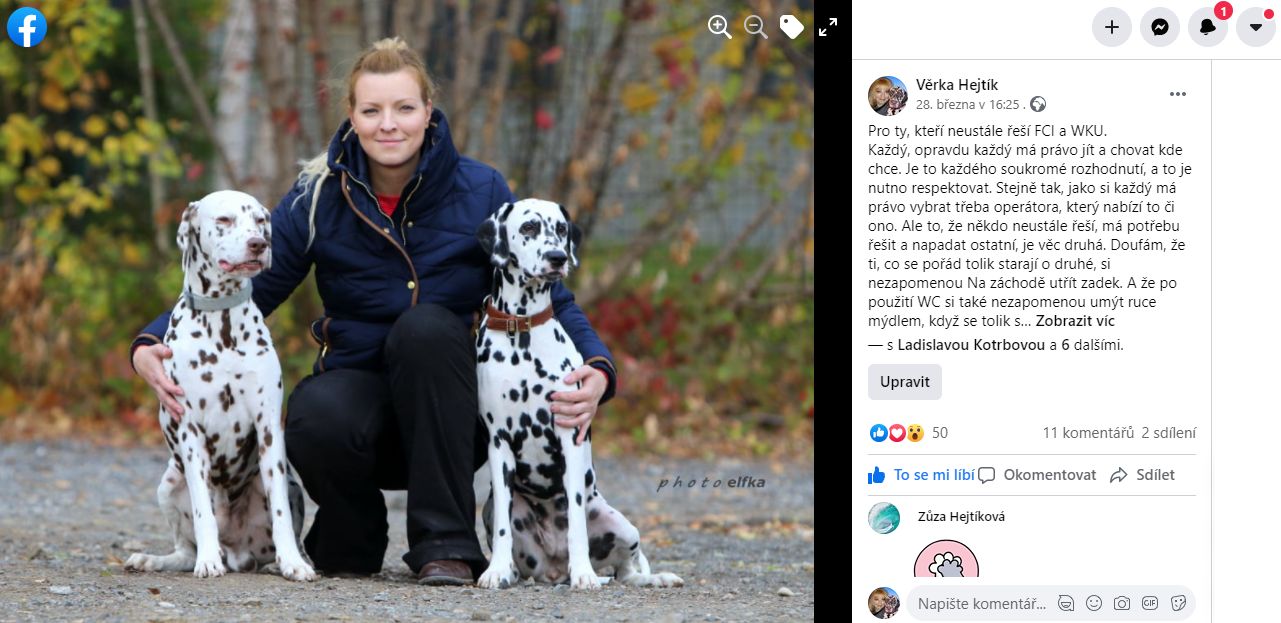Image resolution: width=1281 pixels, height=623 pixels.
Task: Zoom out of the photo
Action: pos(756,27)
